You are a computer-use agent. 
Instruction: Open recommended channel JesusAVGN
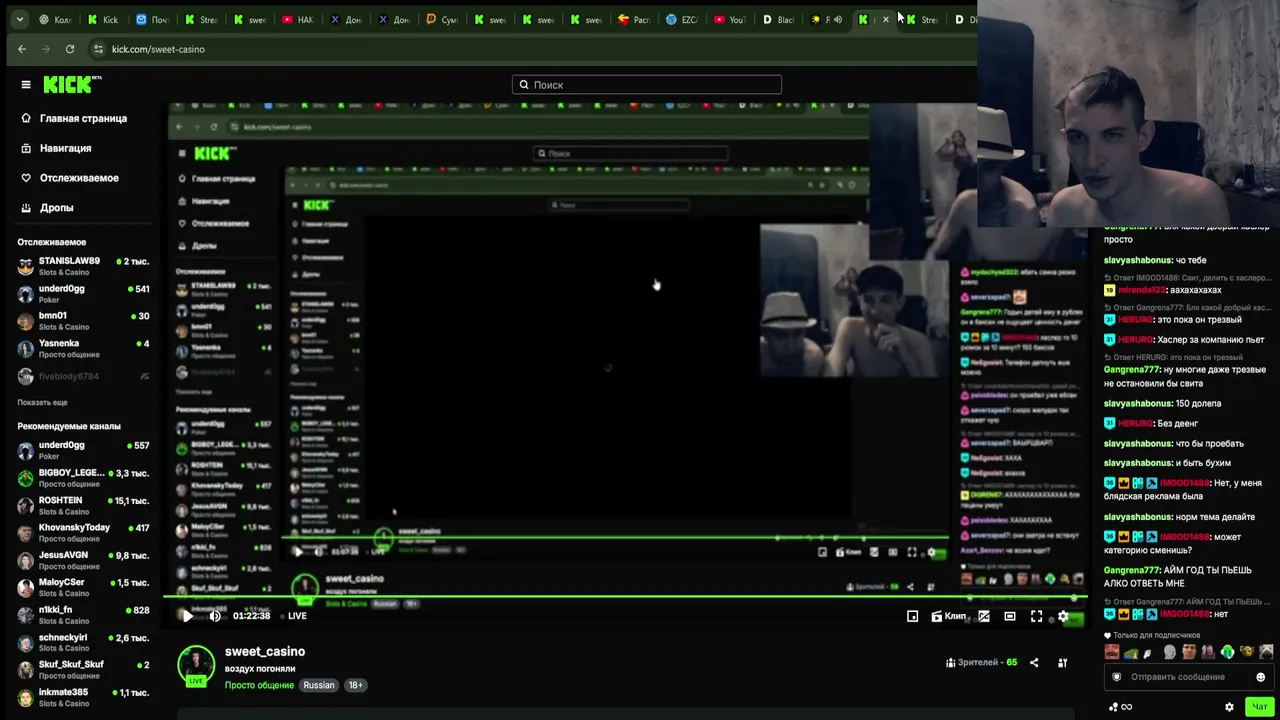point(83,560)
